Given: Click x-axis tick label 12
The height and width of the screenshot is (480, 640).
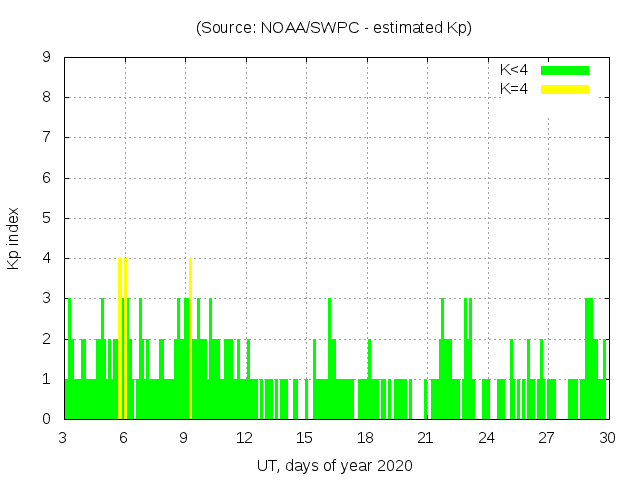Looking at the screenshot, I should pos(245,438).
